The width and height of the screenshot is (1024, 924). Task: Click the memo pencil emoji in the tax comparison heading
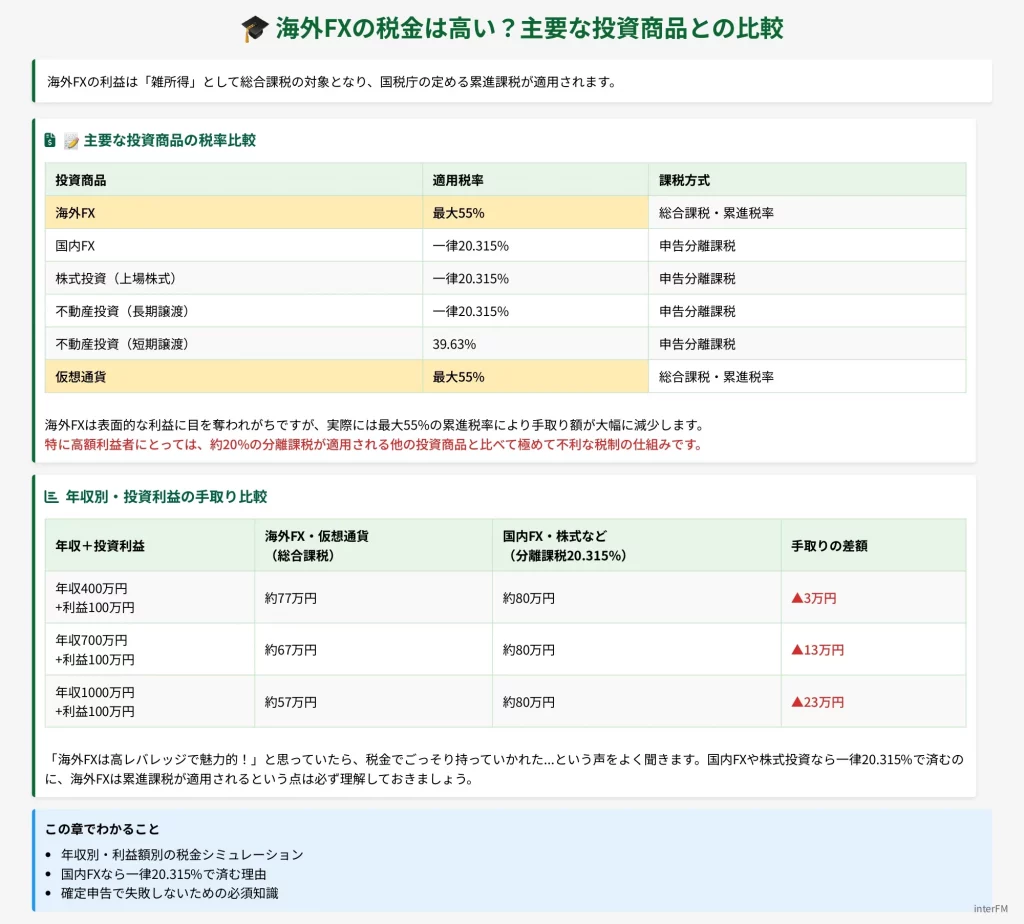pos(71,141)
